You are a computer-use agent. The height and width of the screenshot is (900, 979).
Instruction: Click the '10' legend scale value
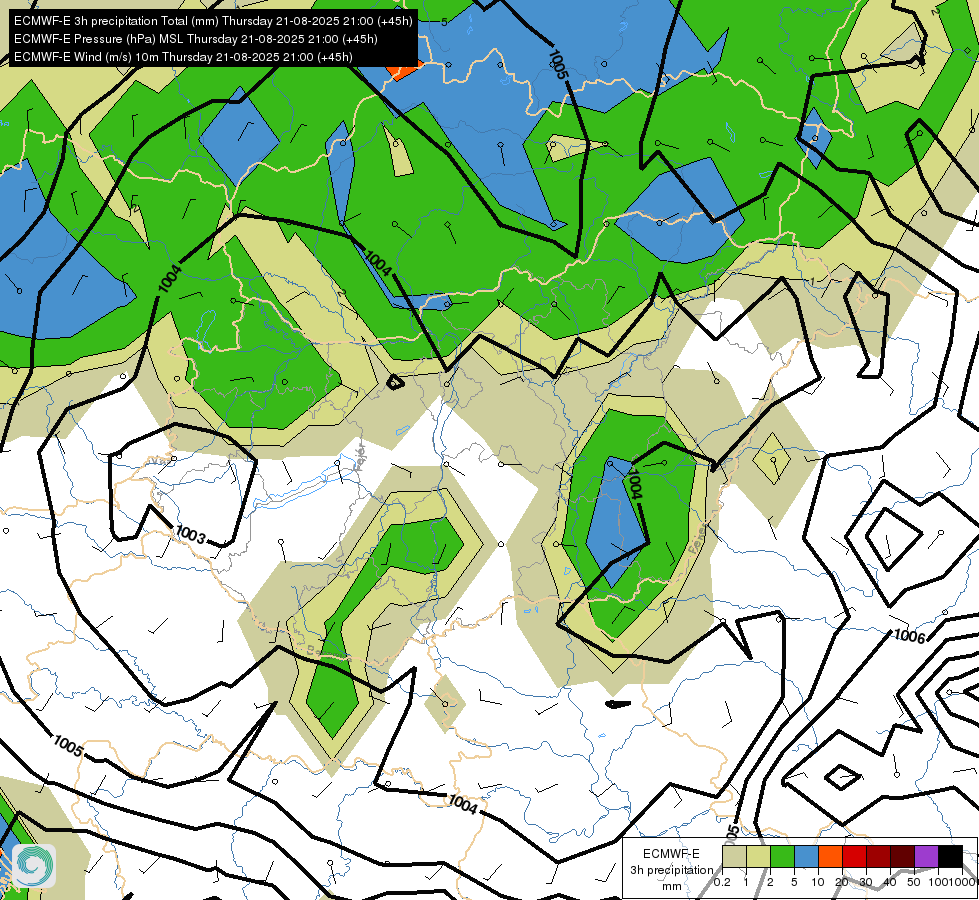point(818,882)
